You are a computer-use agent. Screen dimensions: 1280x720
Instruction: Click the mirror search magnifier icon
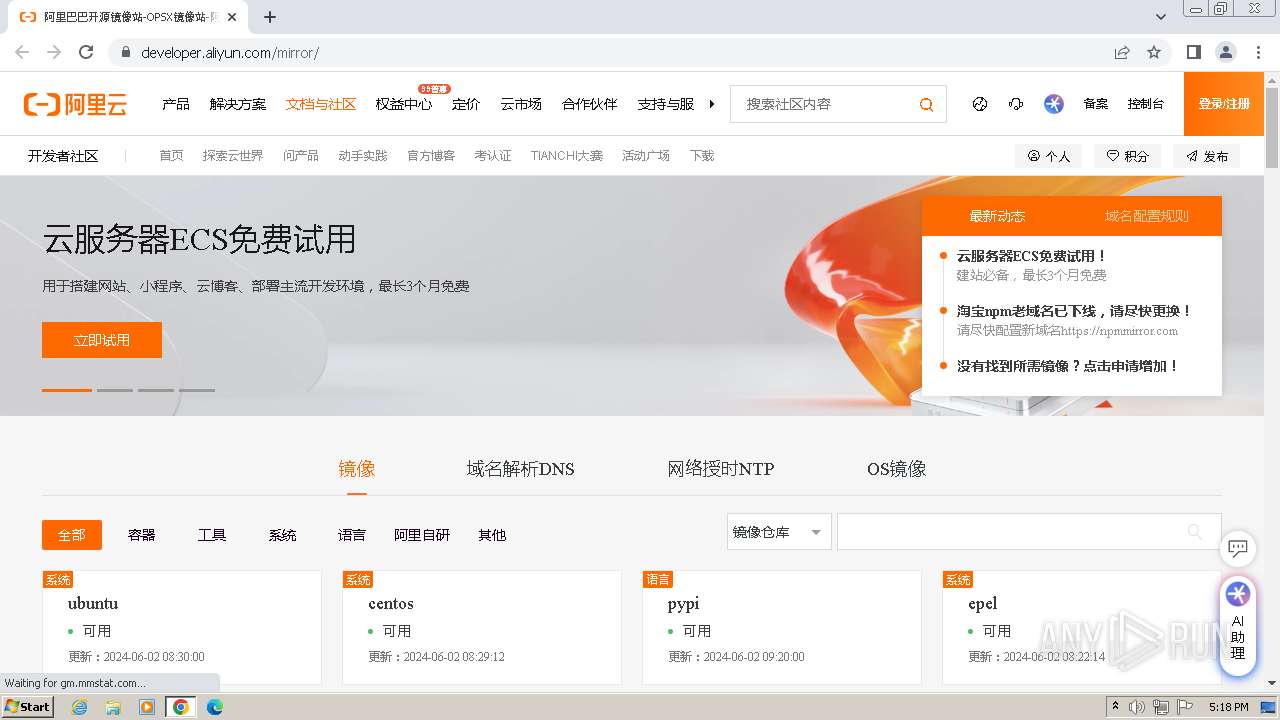(1194, 531)
